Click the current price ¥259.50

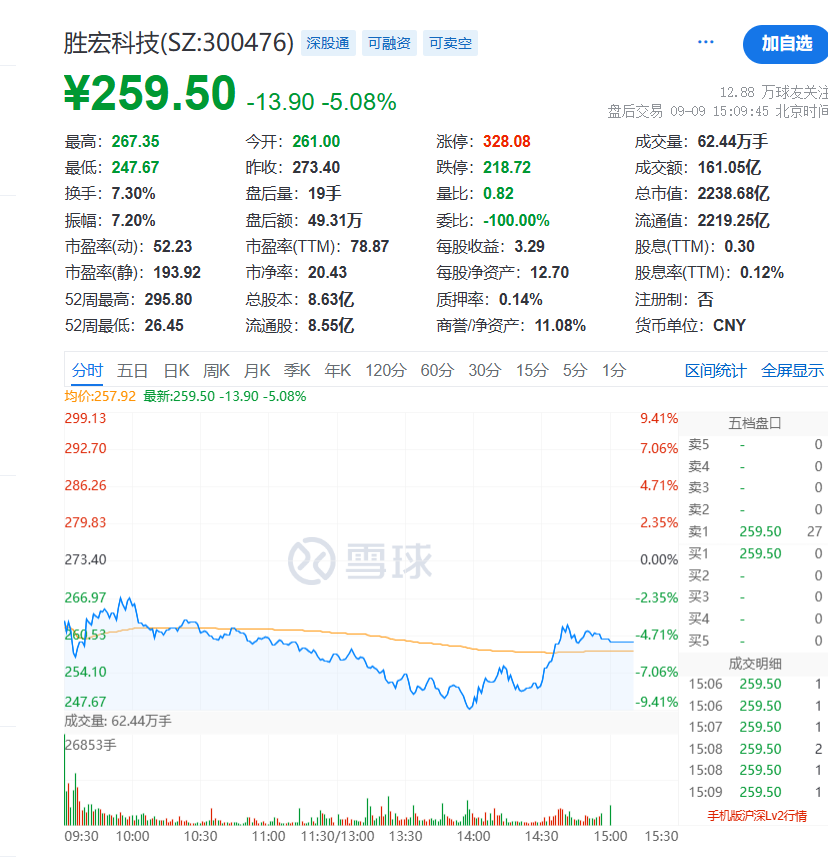coord(150,93)
